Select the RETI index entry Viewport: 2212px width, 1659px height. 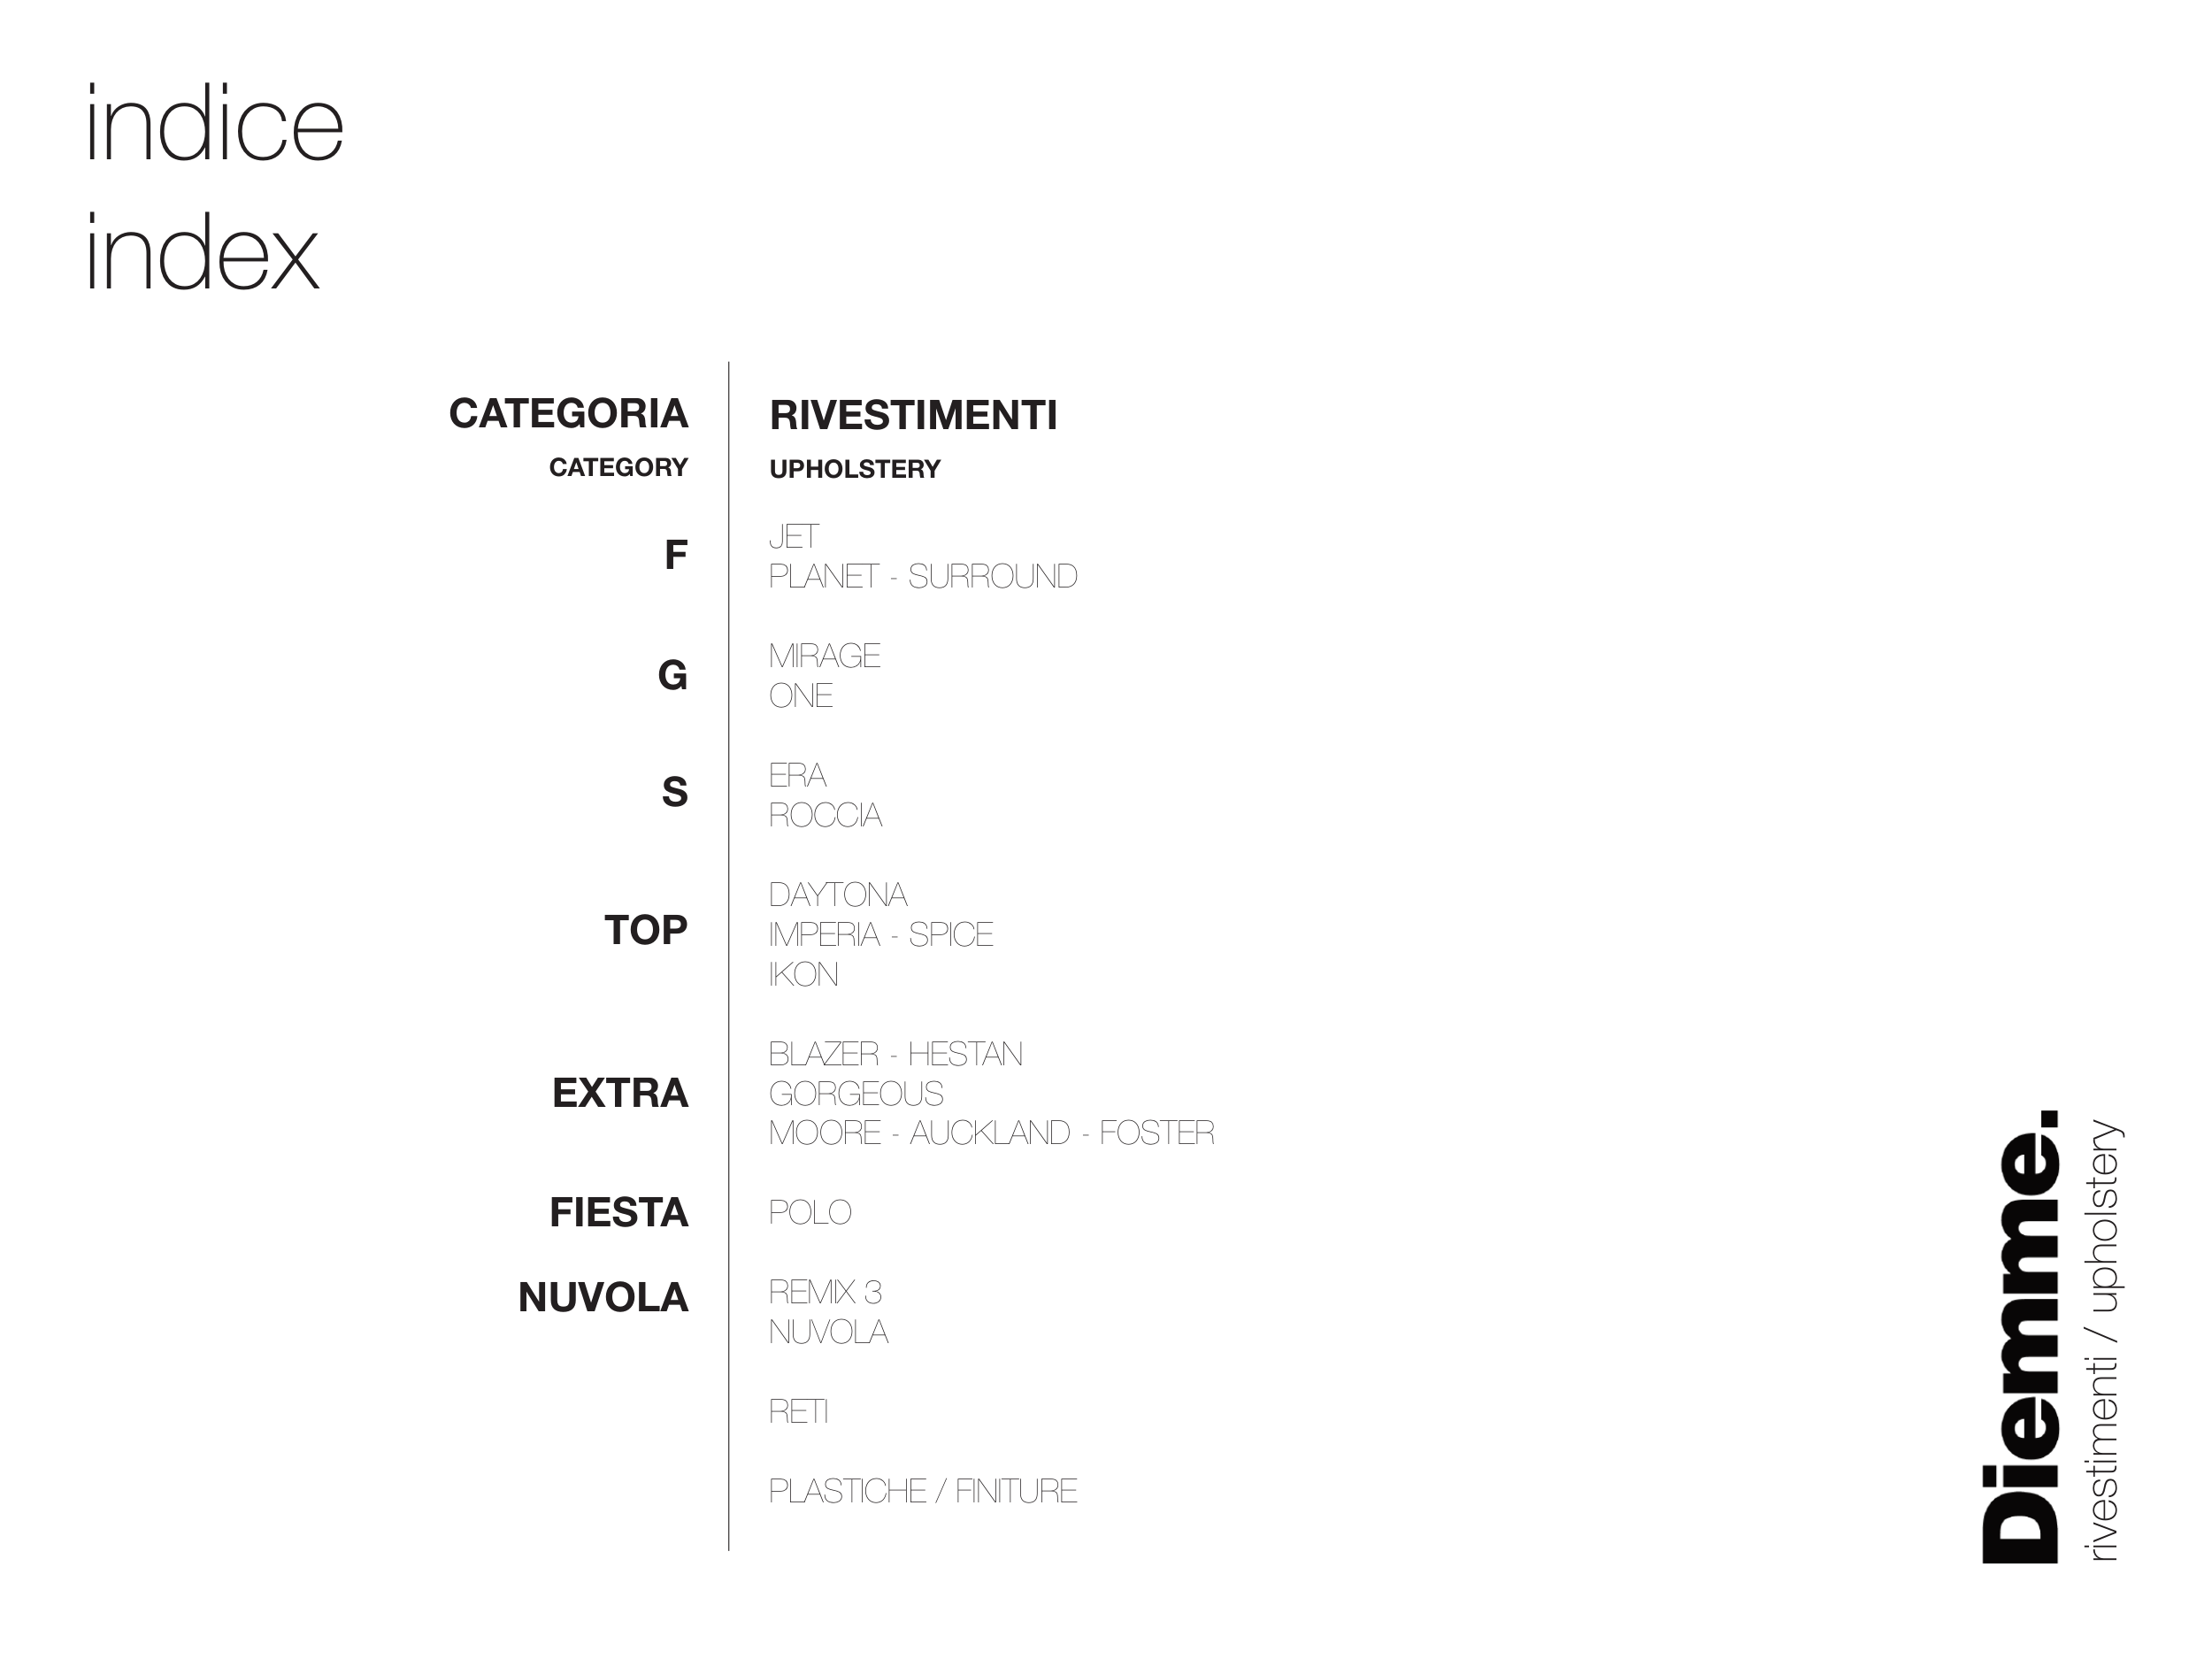click(798, 1412)
